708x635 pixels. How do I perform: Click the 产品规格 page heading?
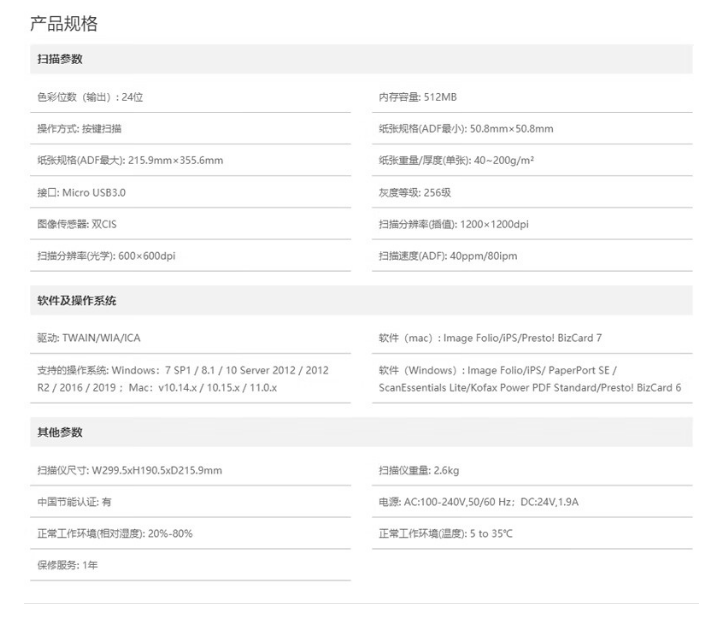pos(64,23)
